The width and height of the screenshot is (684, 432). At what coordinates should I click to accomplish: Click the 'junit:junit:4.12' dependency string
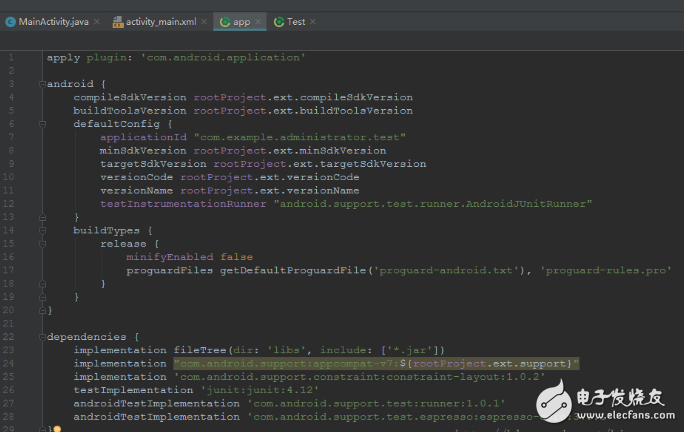pos(260,389)
